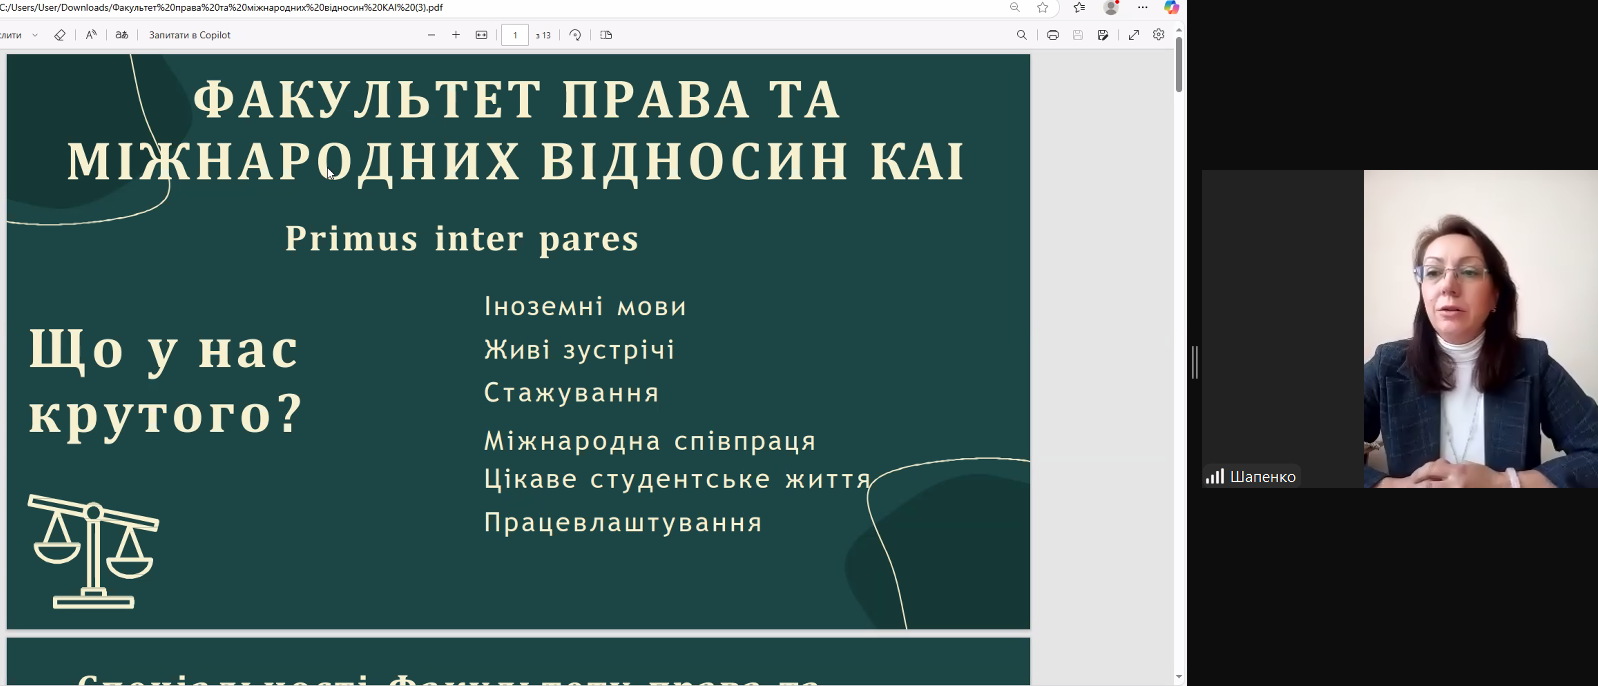Open the Favorites list
1598x686 pixels.
coord(1079,8)
